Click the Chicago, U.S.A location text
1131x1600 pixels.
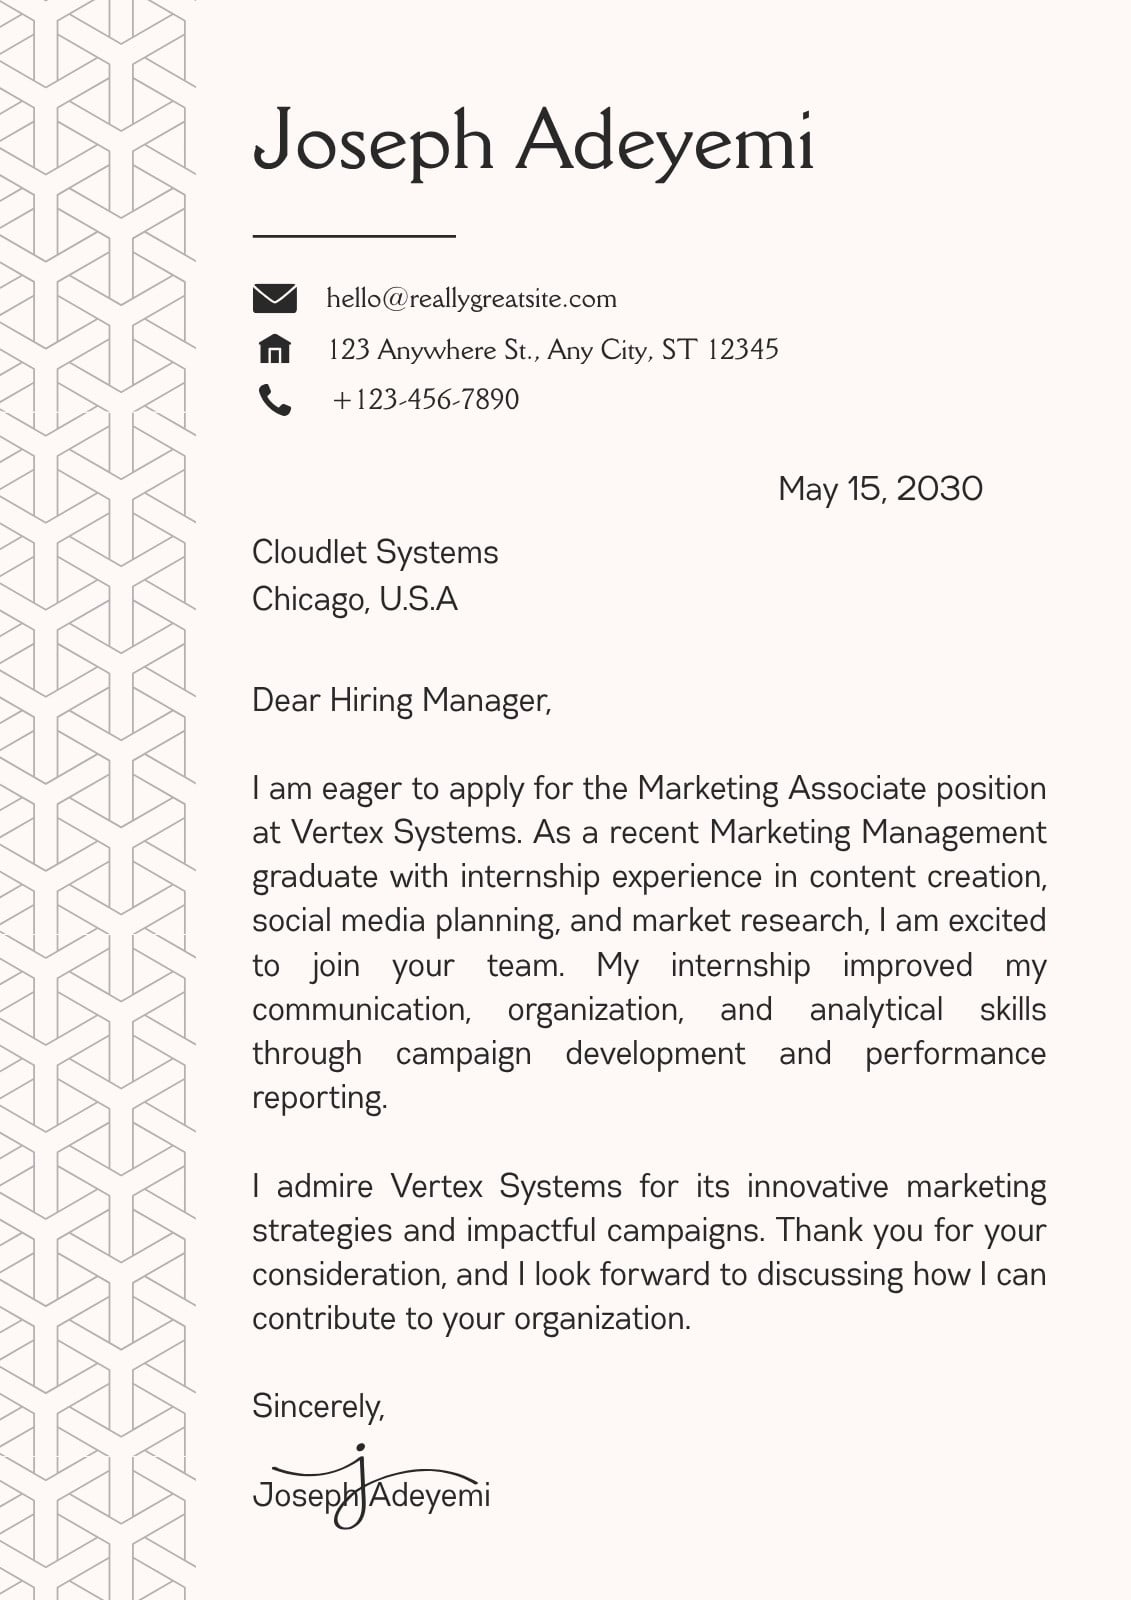point(355,599)
